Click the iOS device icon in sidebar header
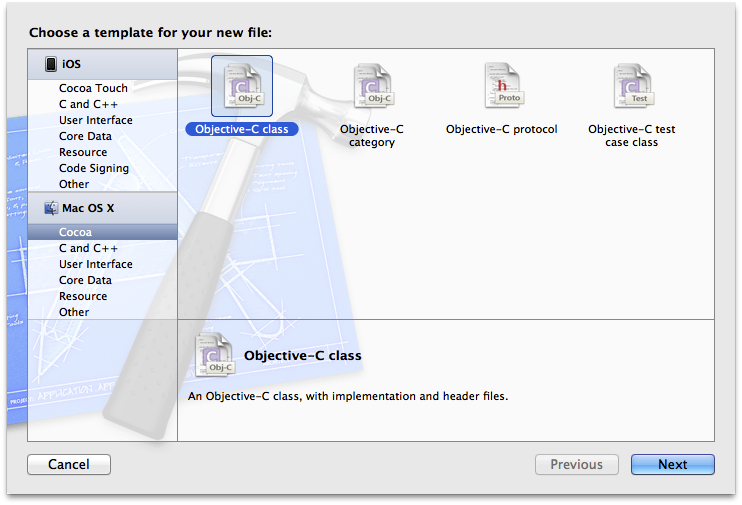The width and height of the screenshot is (742, 505). tap(51, 64)
